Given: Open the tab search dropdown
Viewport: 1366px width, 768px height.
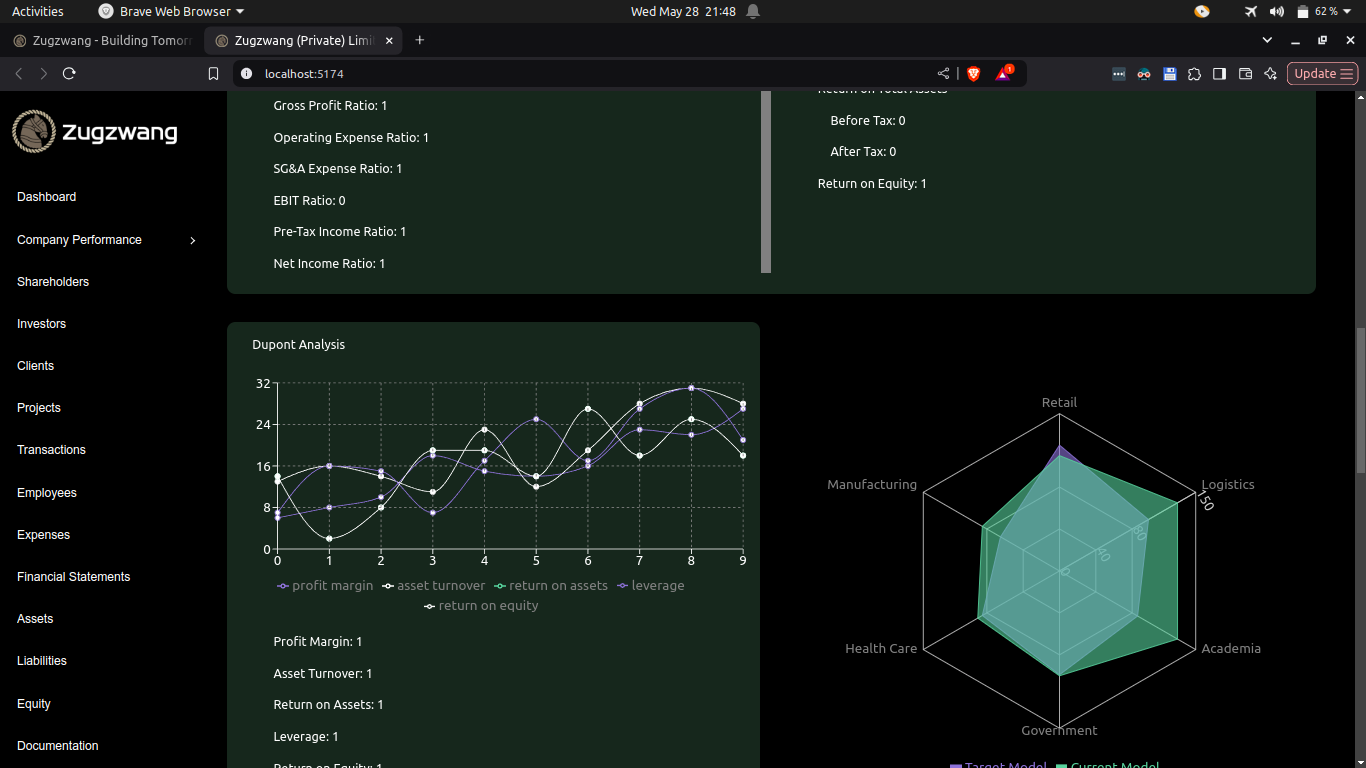Looking at the screenshot, I should coord(1267,40).
